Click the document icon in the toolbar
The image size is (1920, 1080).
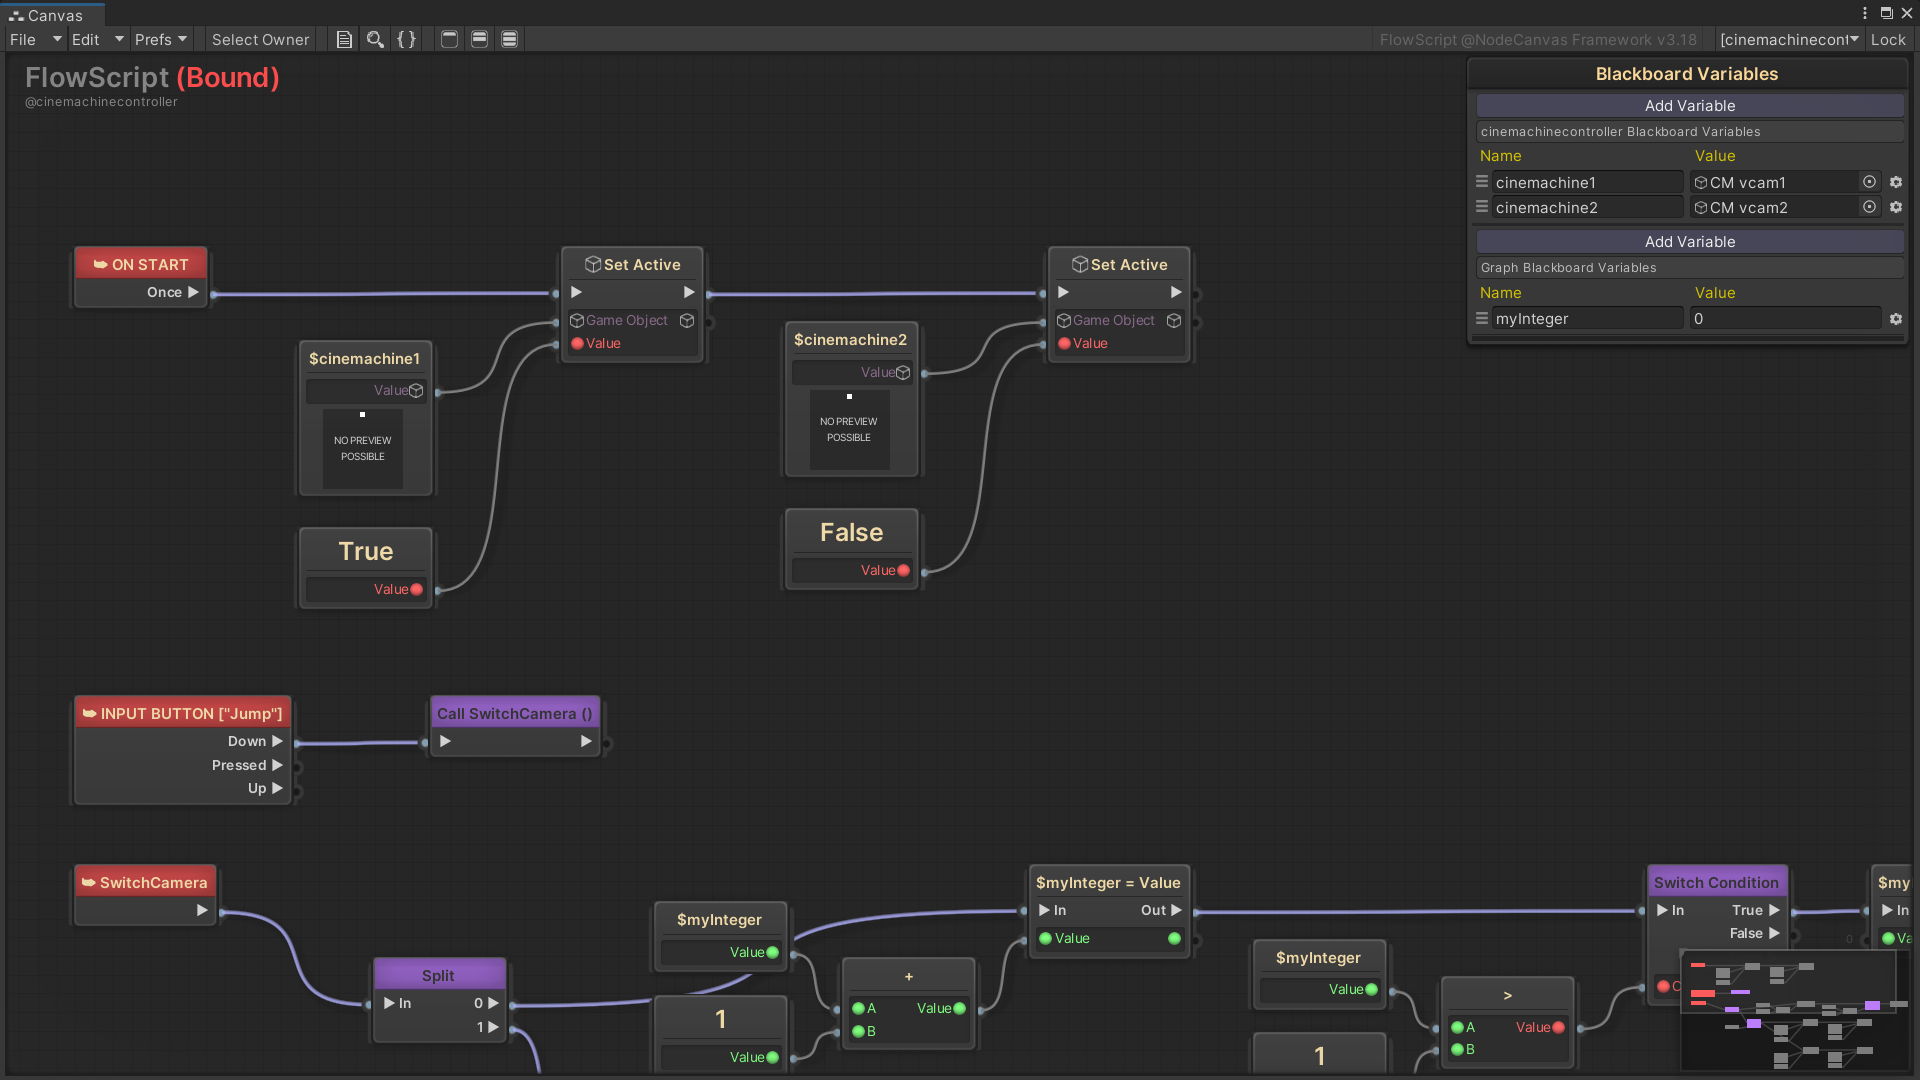(x=344, y=39)
